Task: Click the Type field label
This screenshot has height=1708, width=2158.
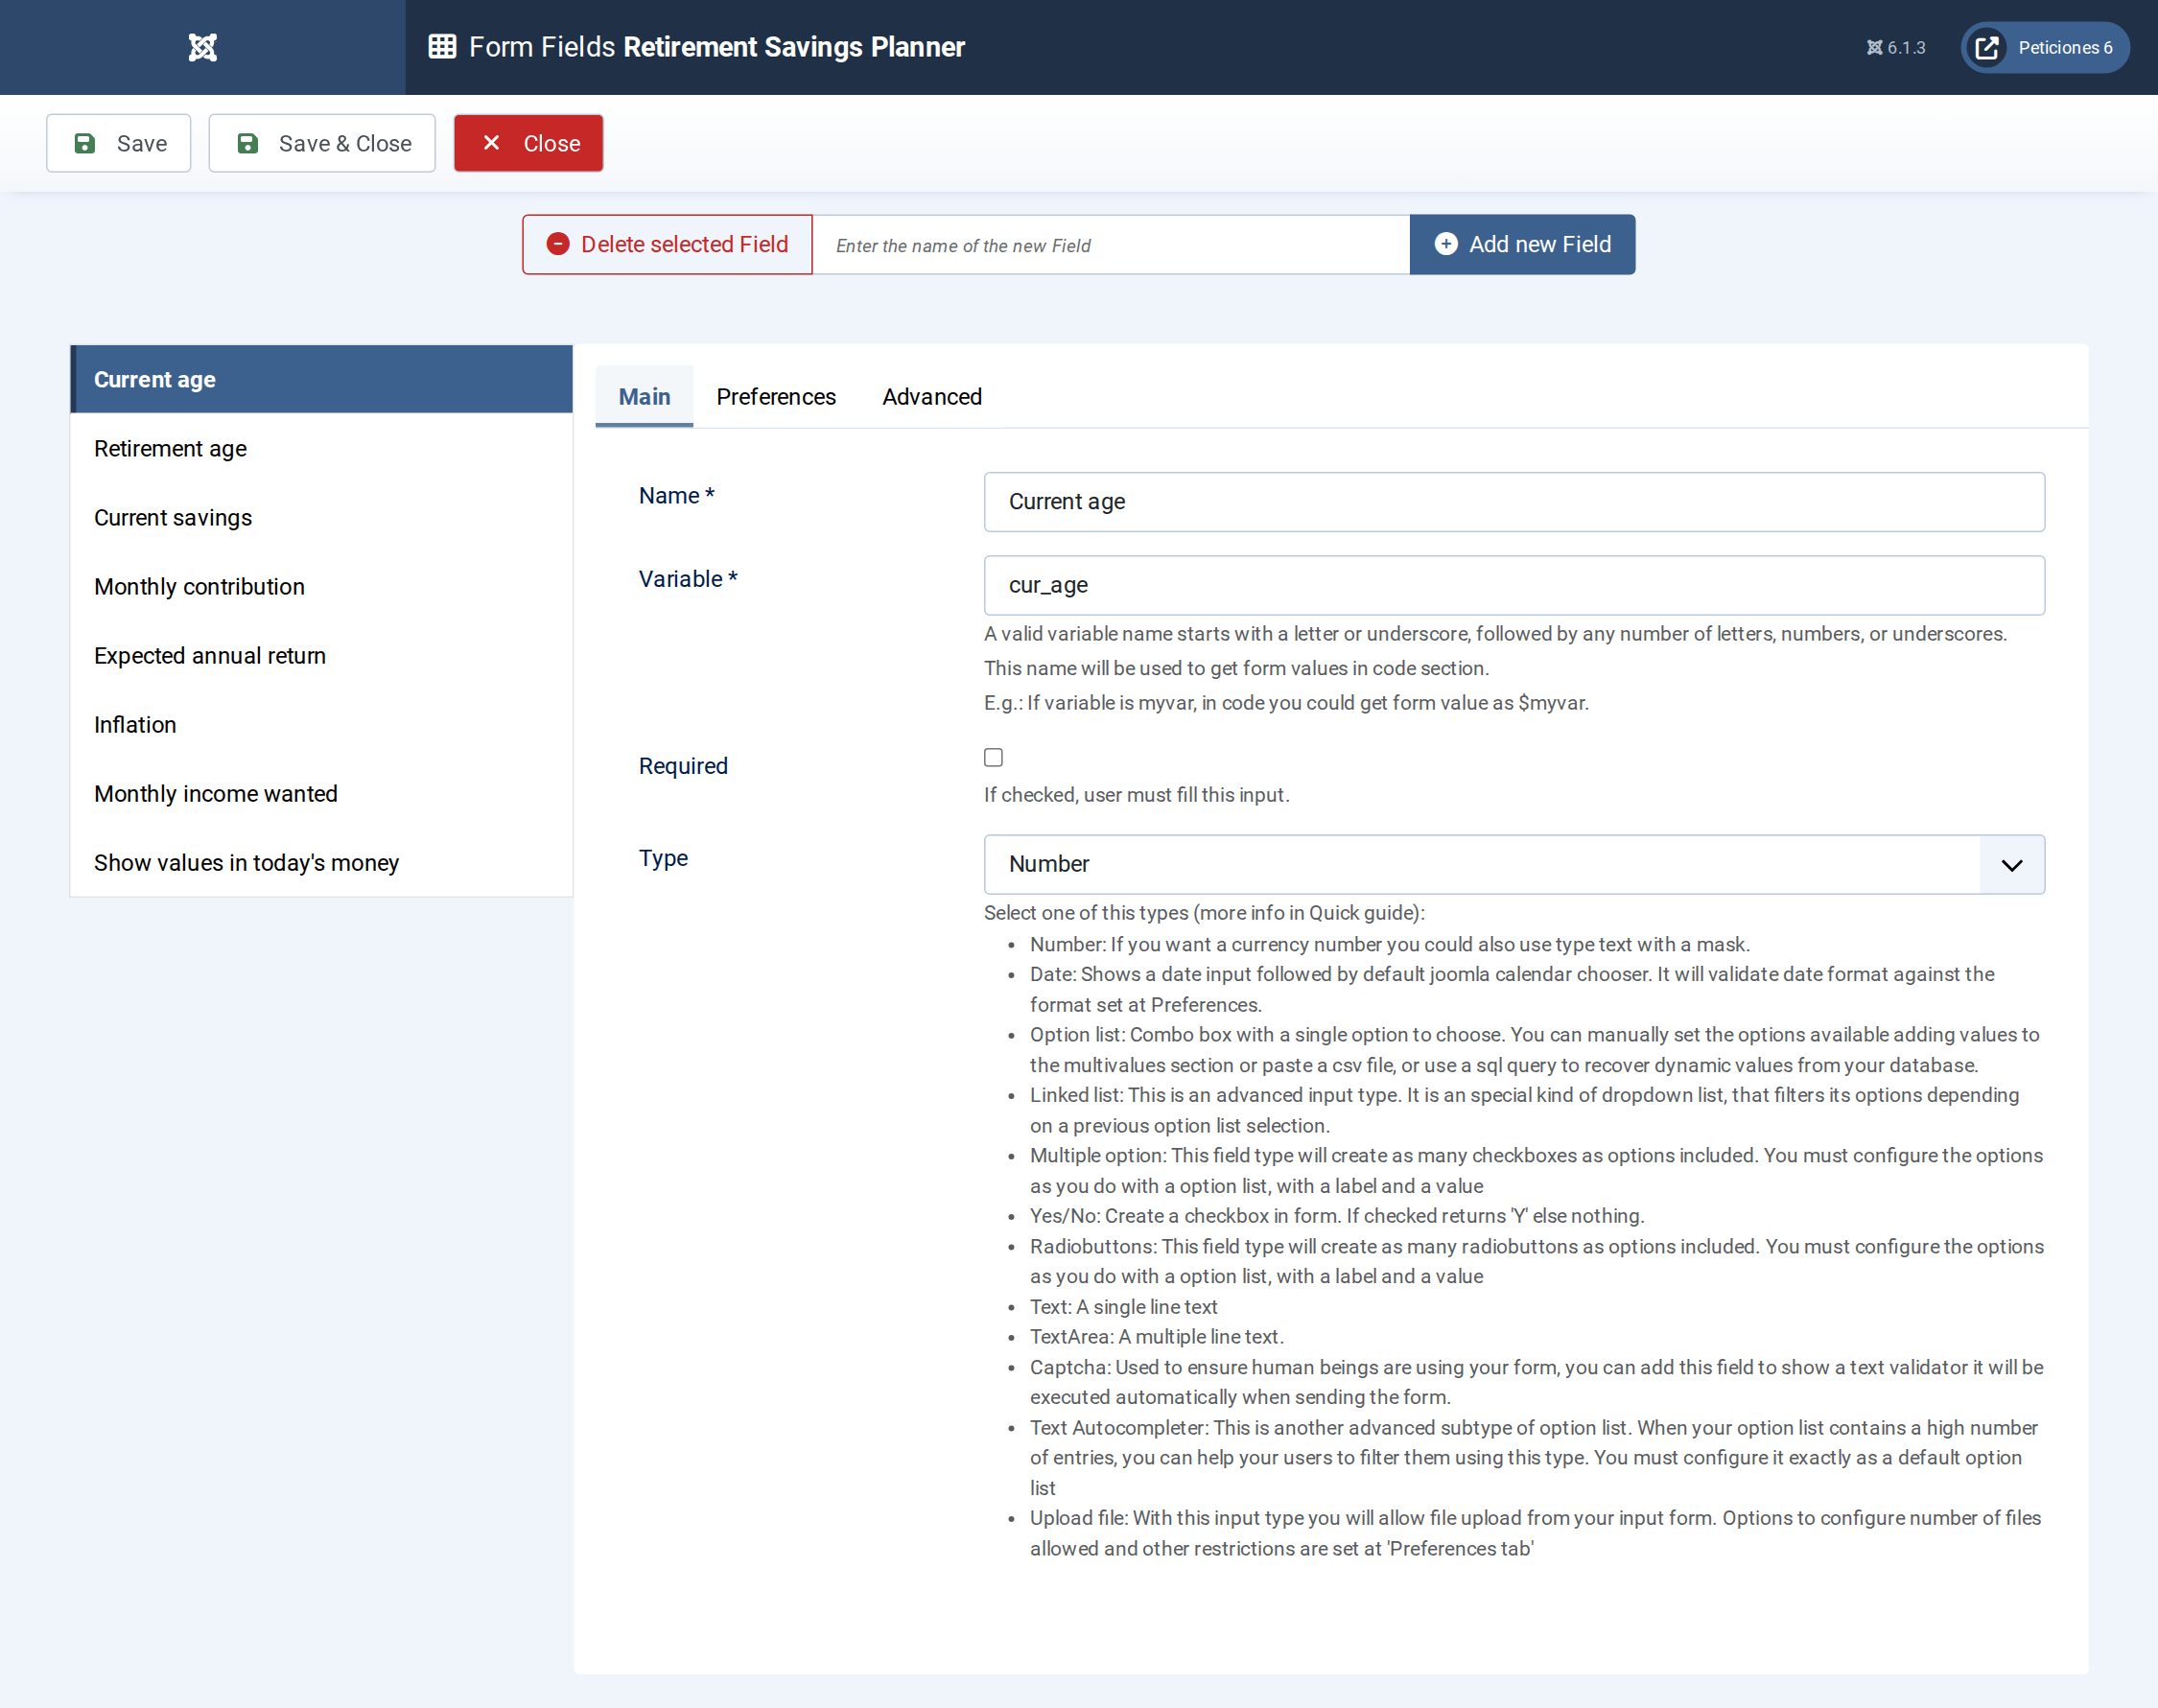Action: click(x=663, y=858)
